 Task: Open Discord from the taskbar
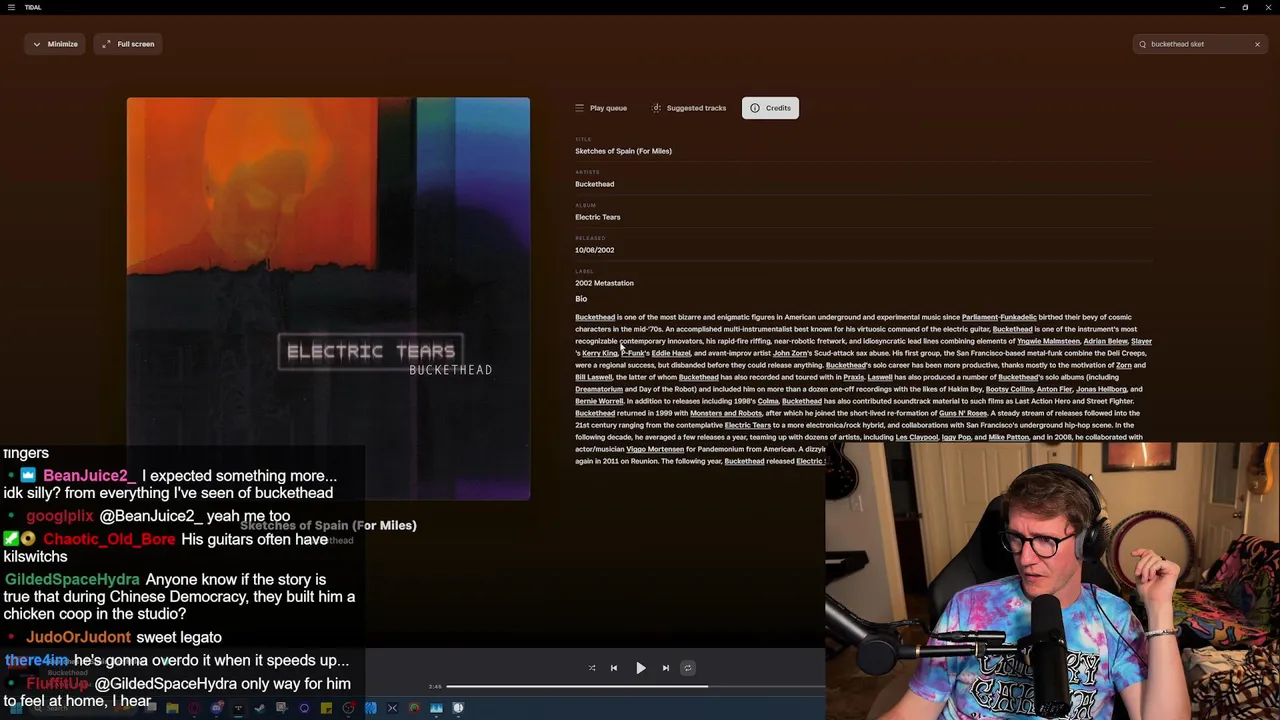217,708
